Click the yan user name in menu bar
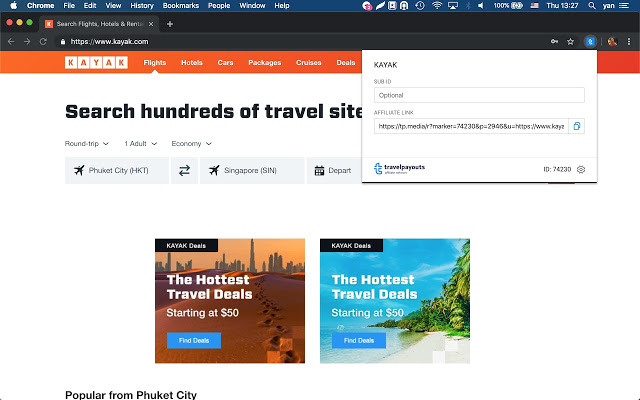Viewport: 640px width, 400px height. point(608,5)
